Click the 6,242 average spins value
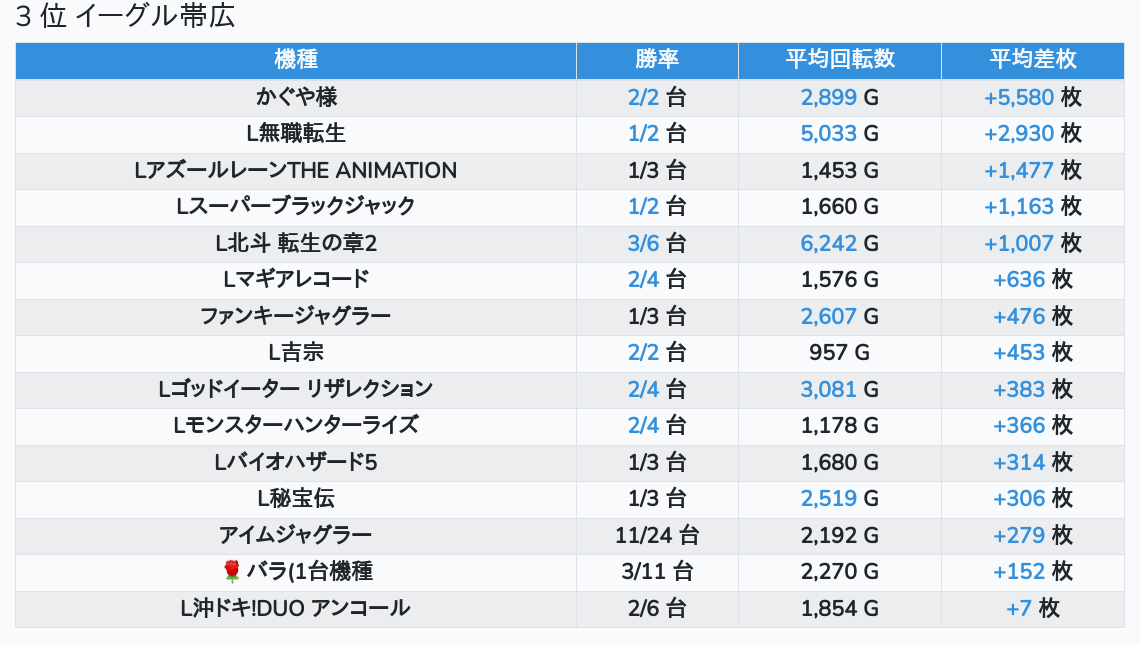The height and width of the screenshot is (645, 1140). coord(828,243)
